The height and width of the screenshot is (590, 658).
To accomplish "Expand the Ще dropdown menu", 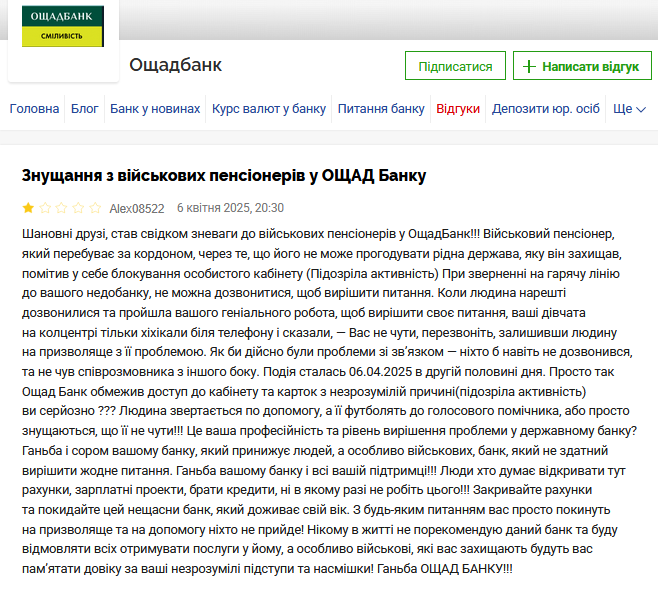I will (x=628, y=109).
